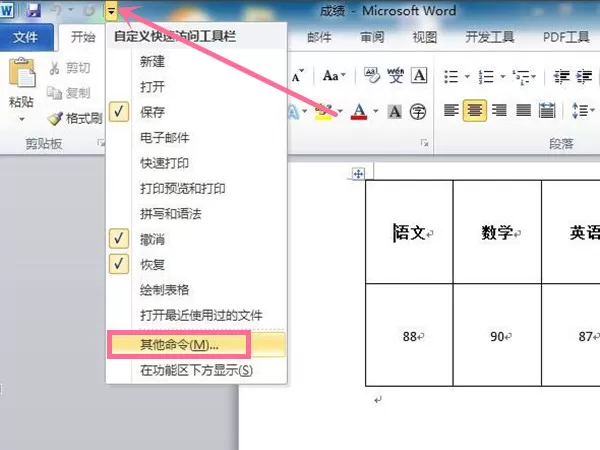Switch to the 视图 tab
Viewport: 600px width, 450px height.
point(425,38)
